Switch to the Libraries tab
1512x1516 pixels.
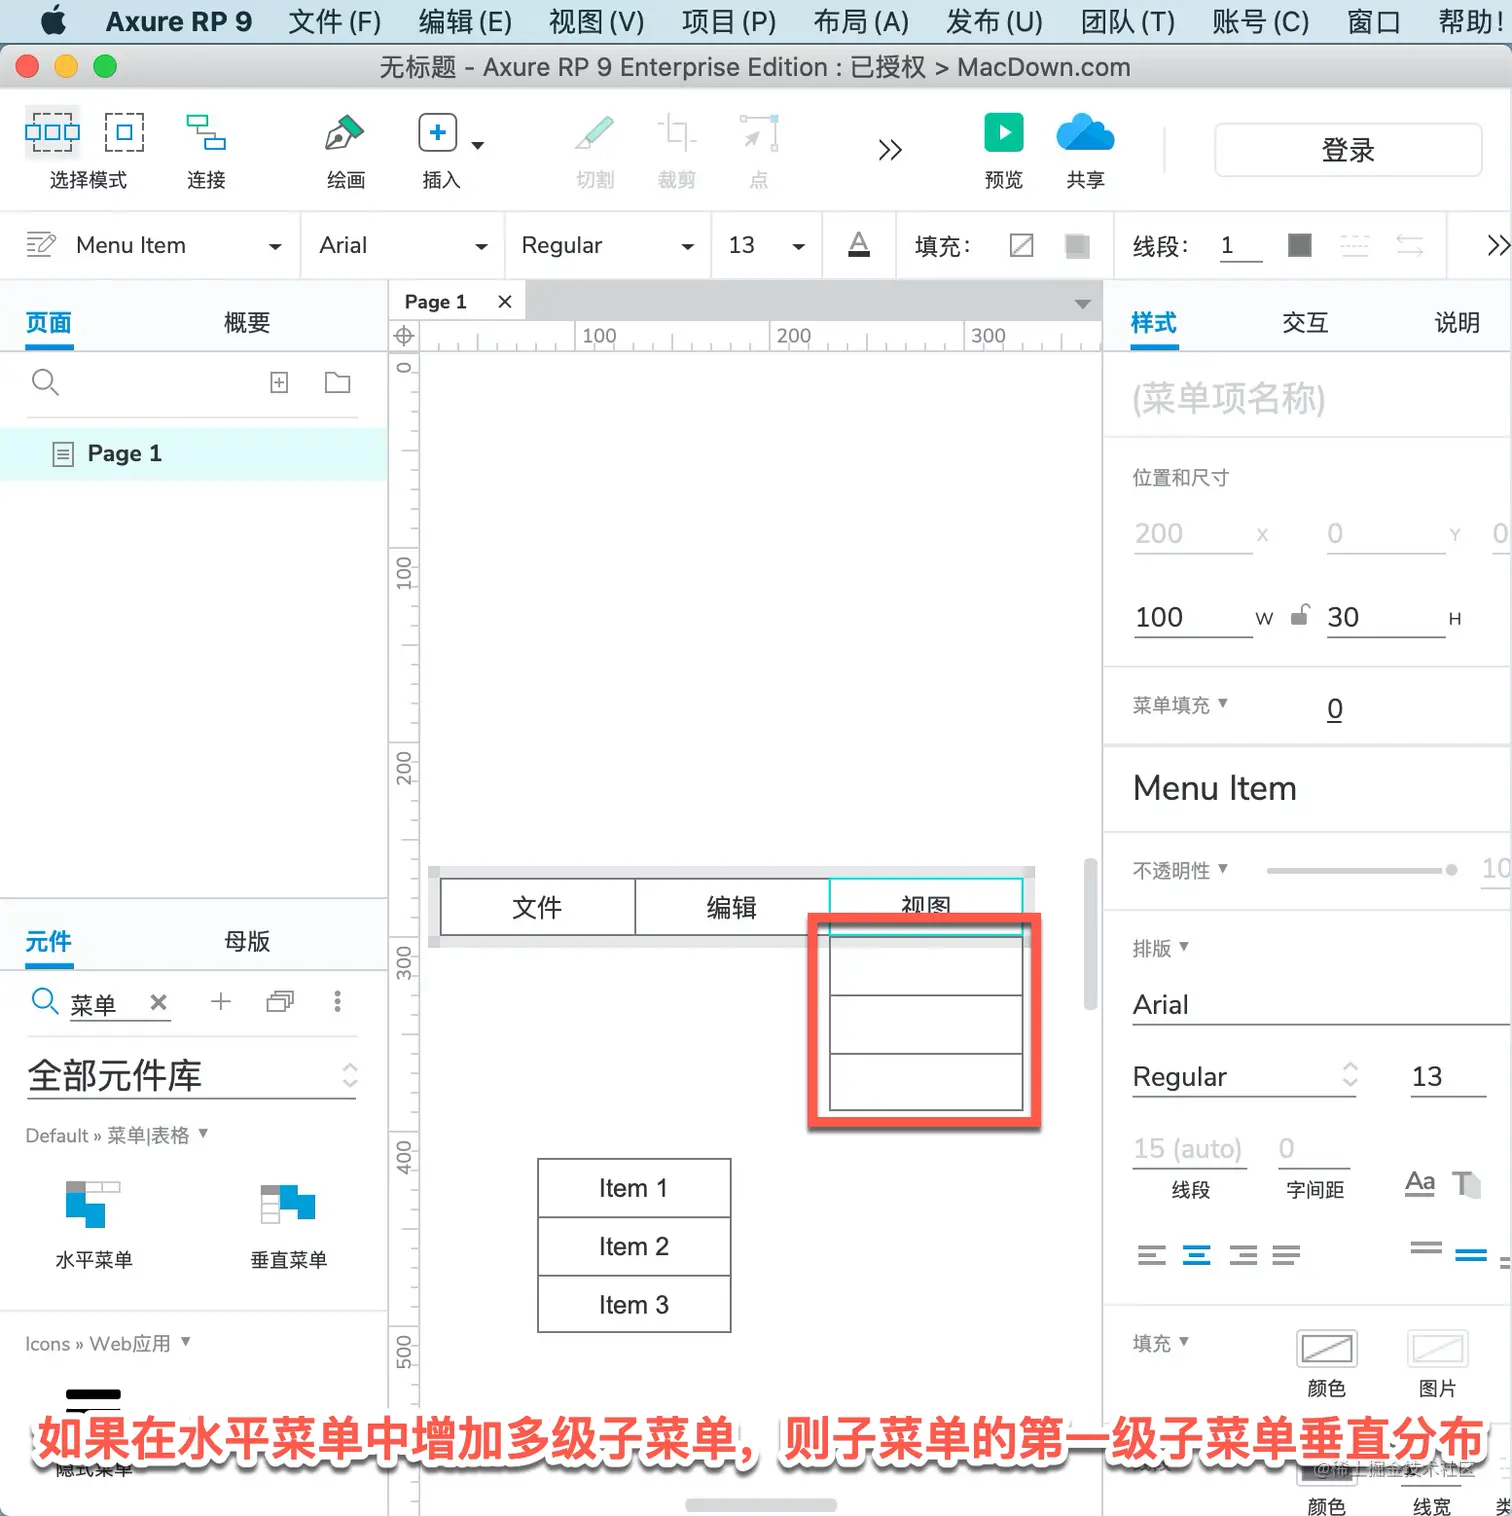coord(49,942)
